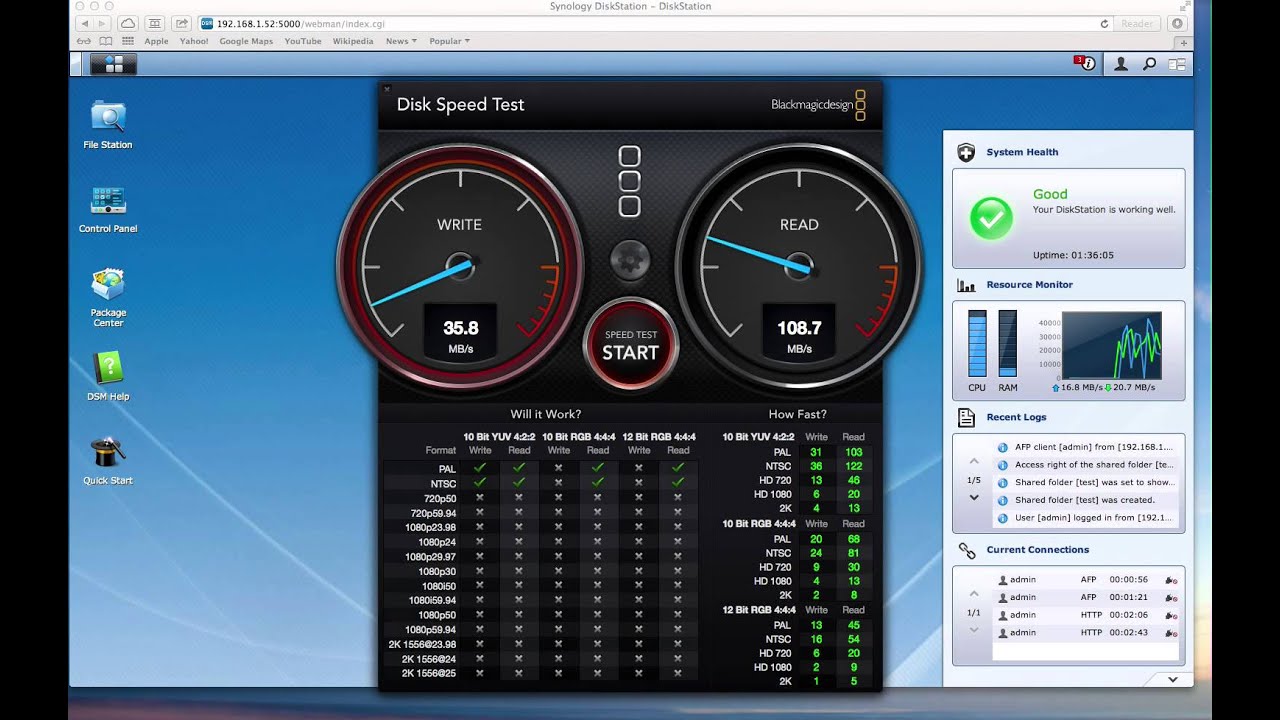Click the green Good status checkmark
The width and height of the screenshot is (1280, 720).
[x=991, y=218]
